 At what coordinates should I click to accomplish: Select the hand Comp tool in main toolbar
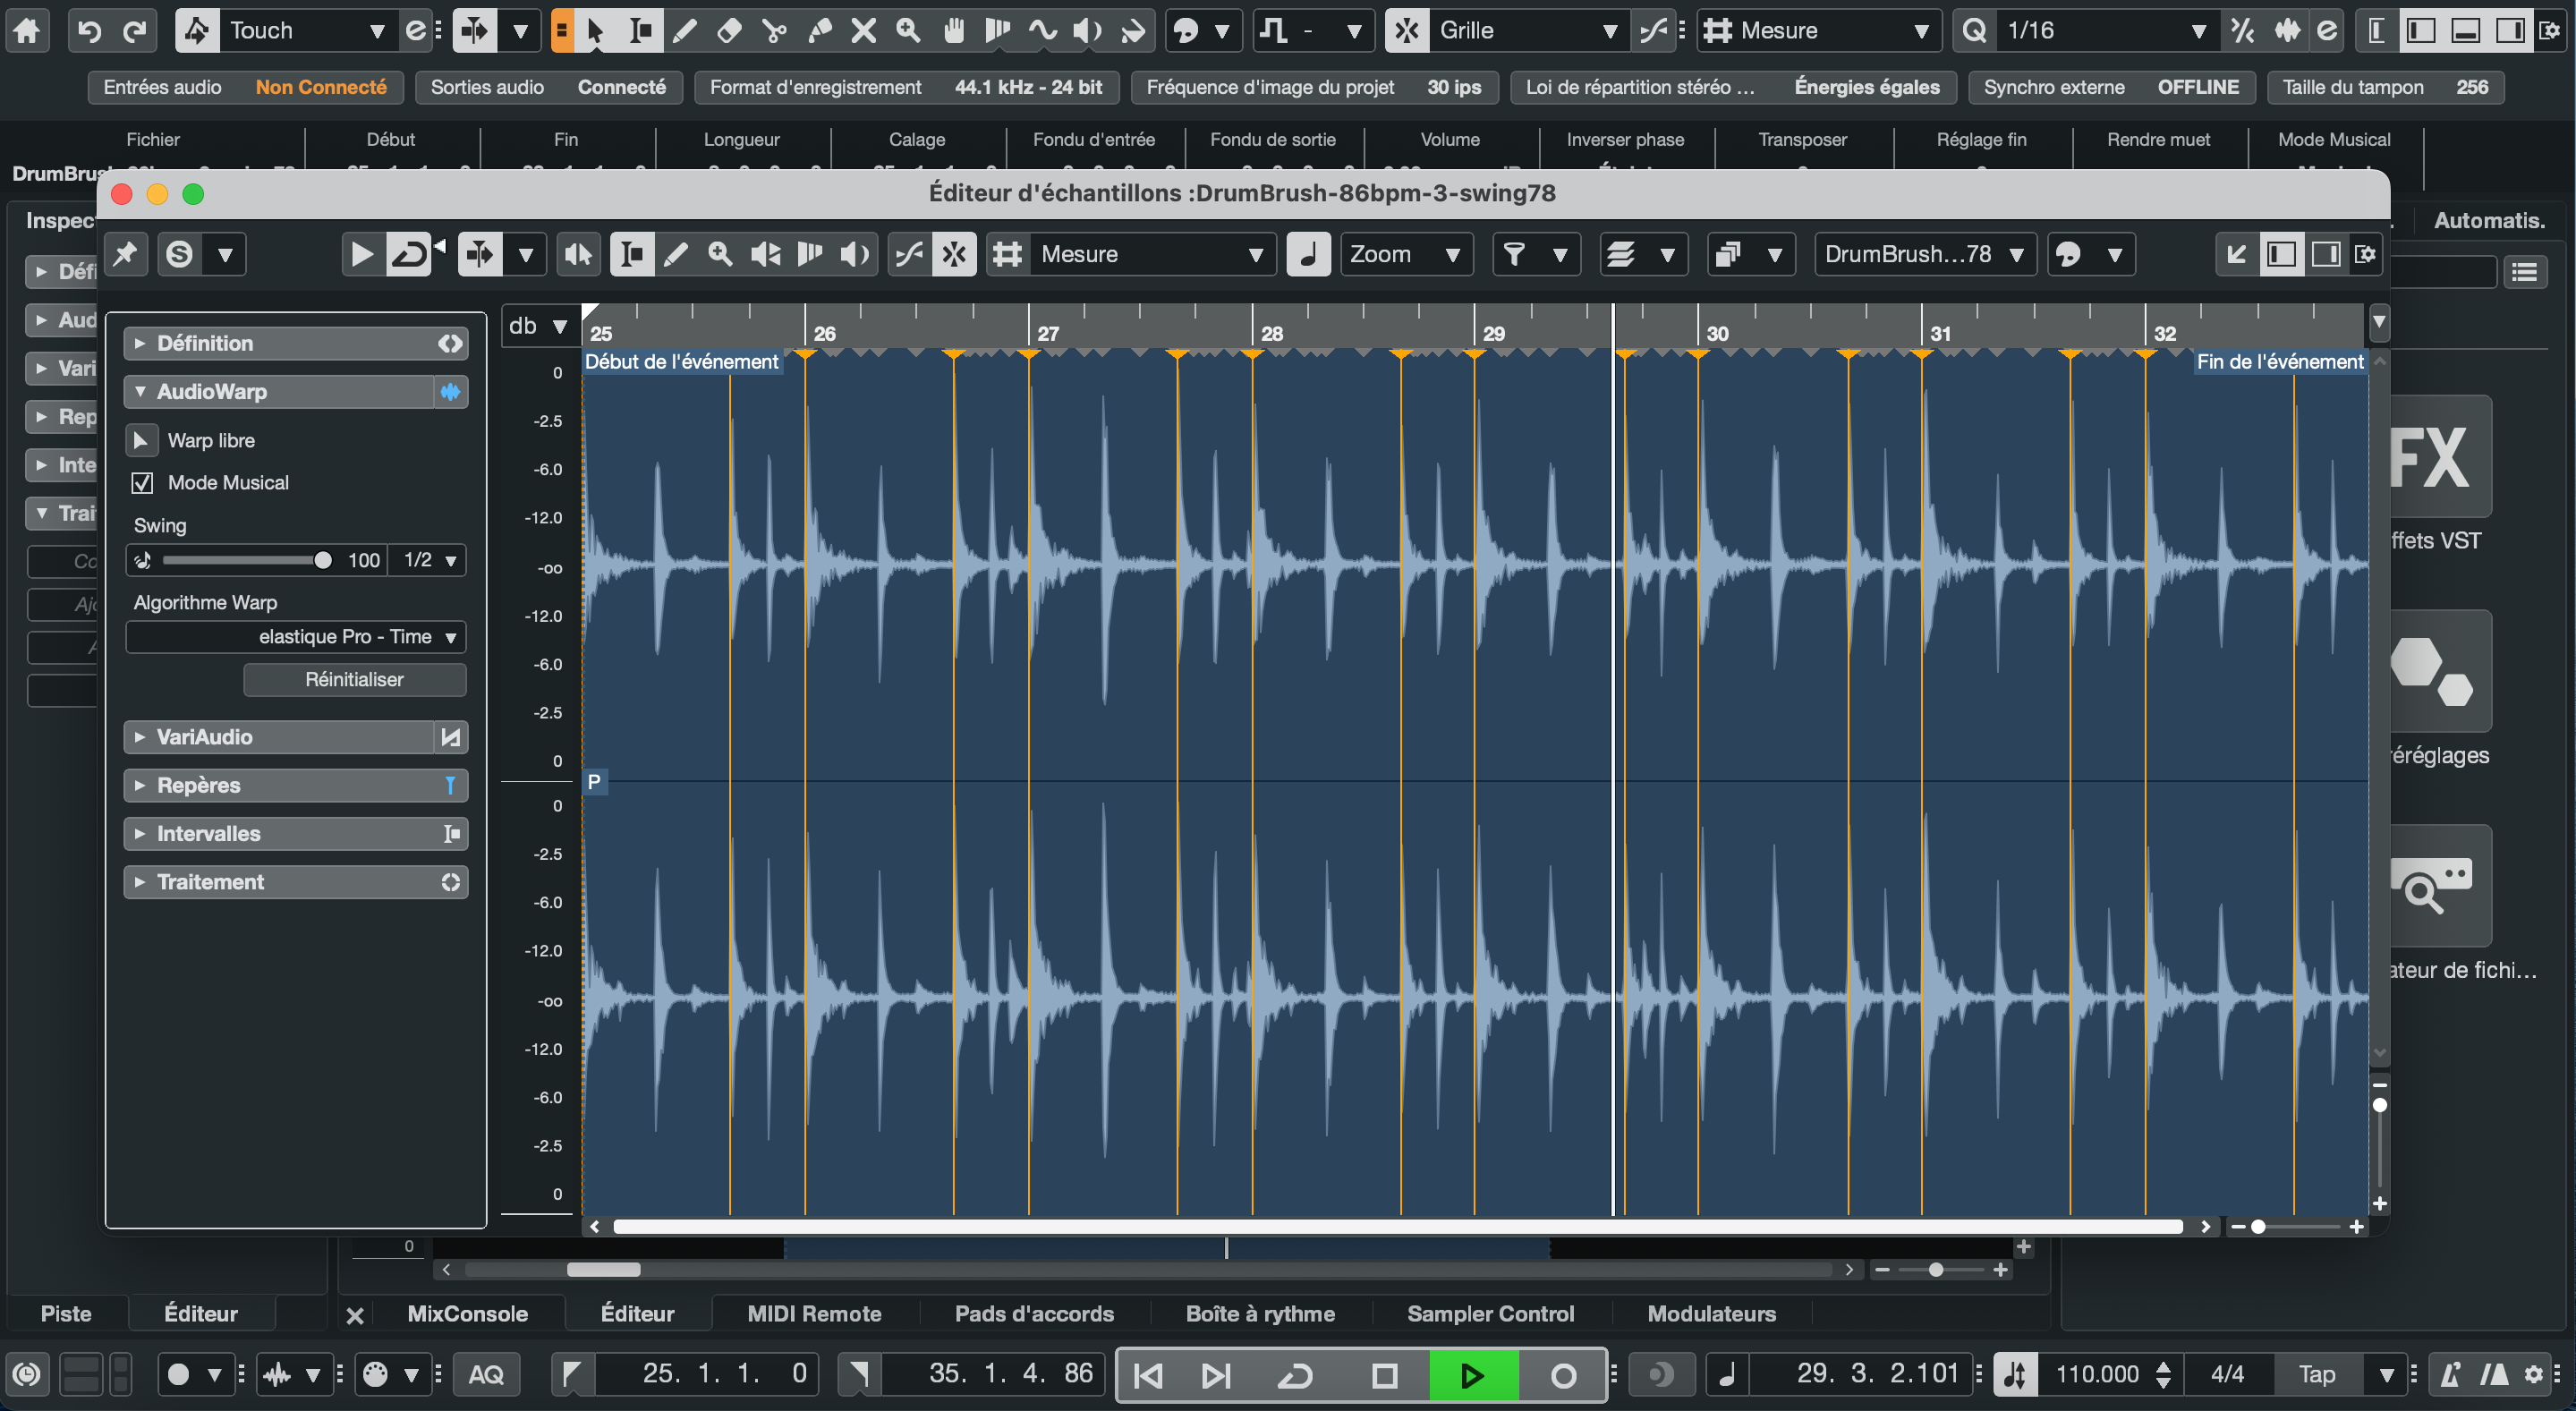[953, 30]
